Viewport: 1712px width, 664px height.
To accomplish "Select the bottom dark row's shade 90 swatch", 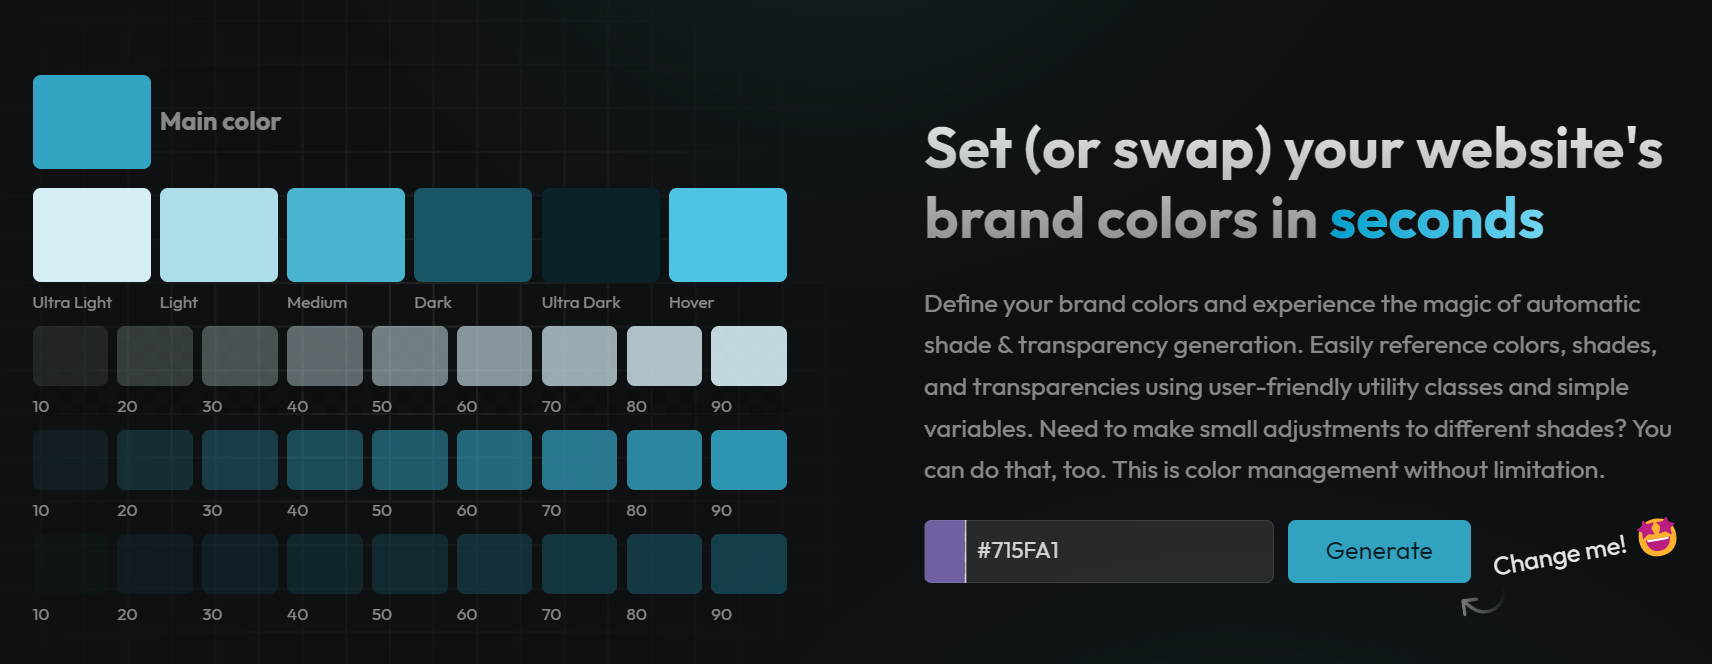I will tap(749, 564).
